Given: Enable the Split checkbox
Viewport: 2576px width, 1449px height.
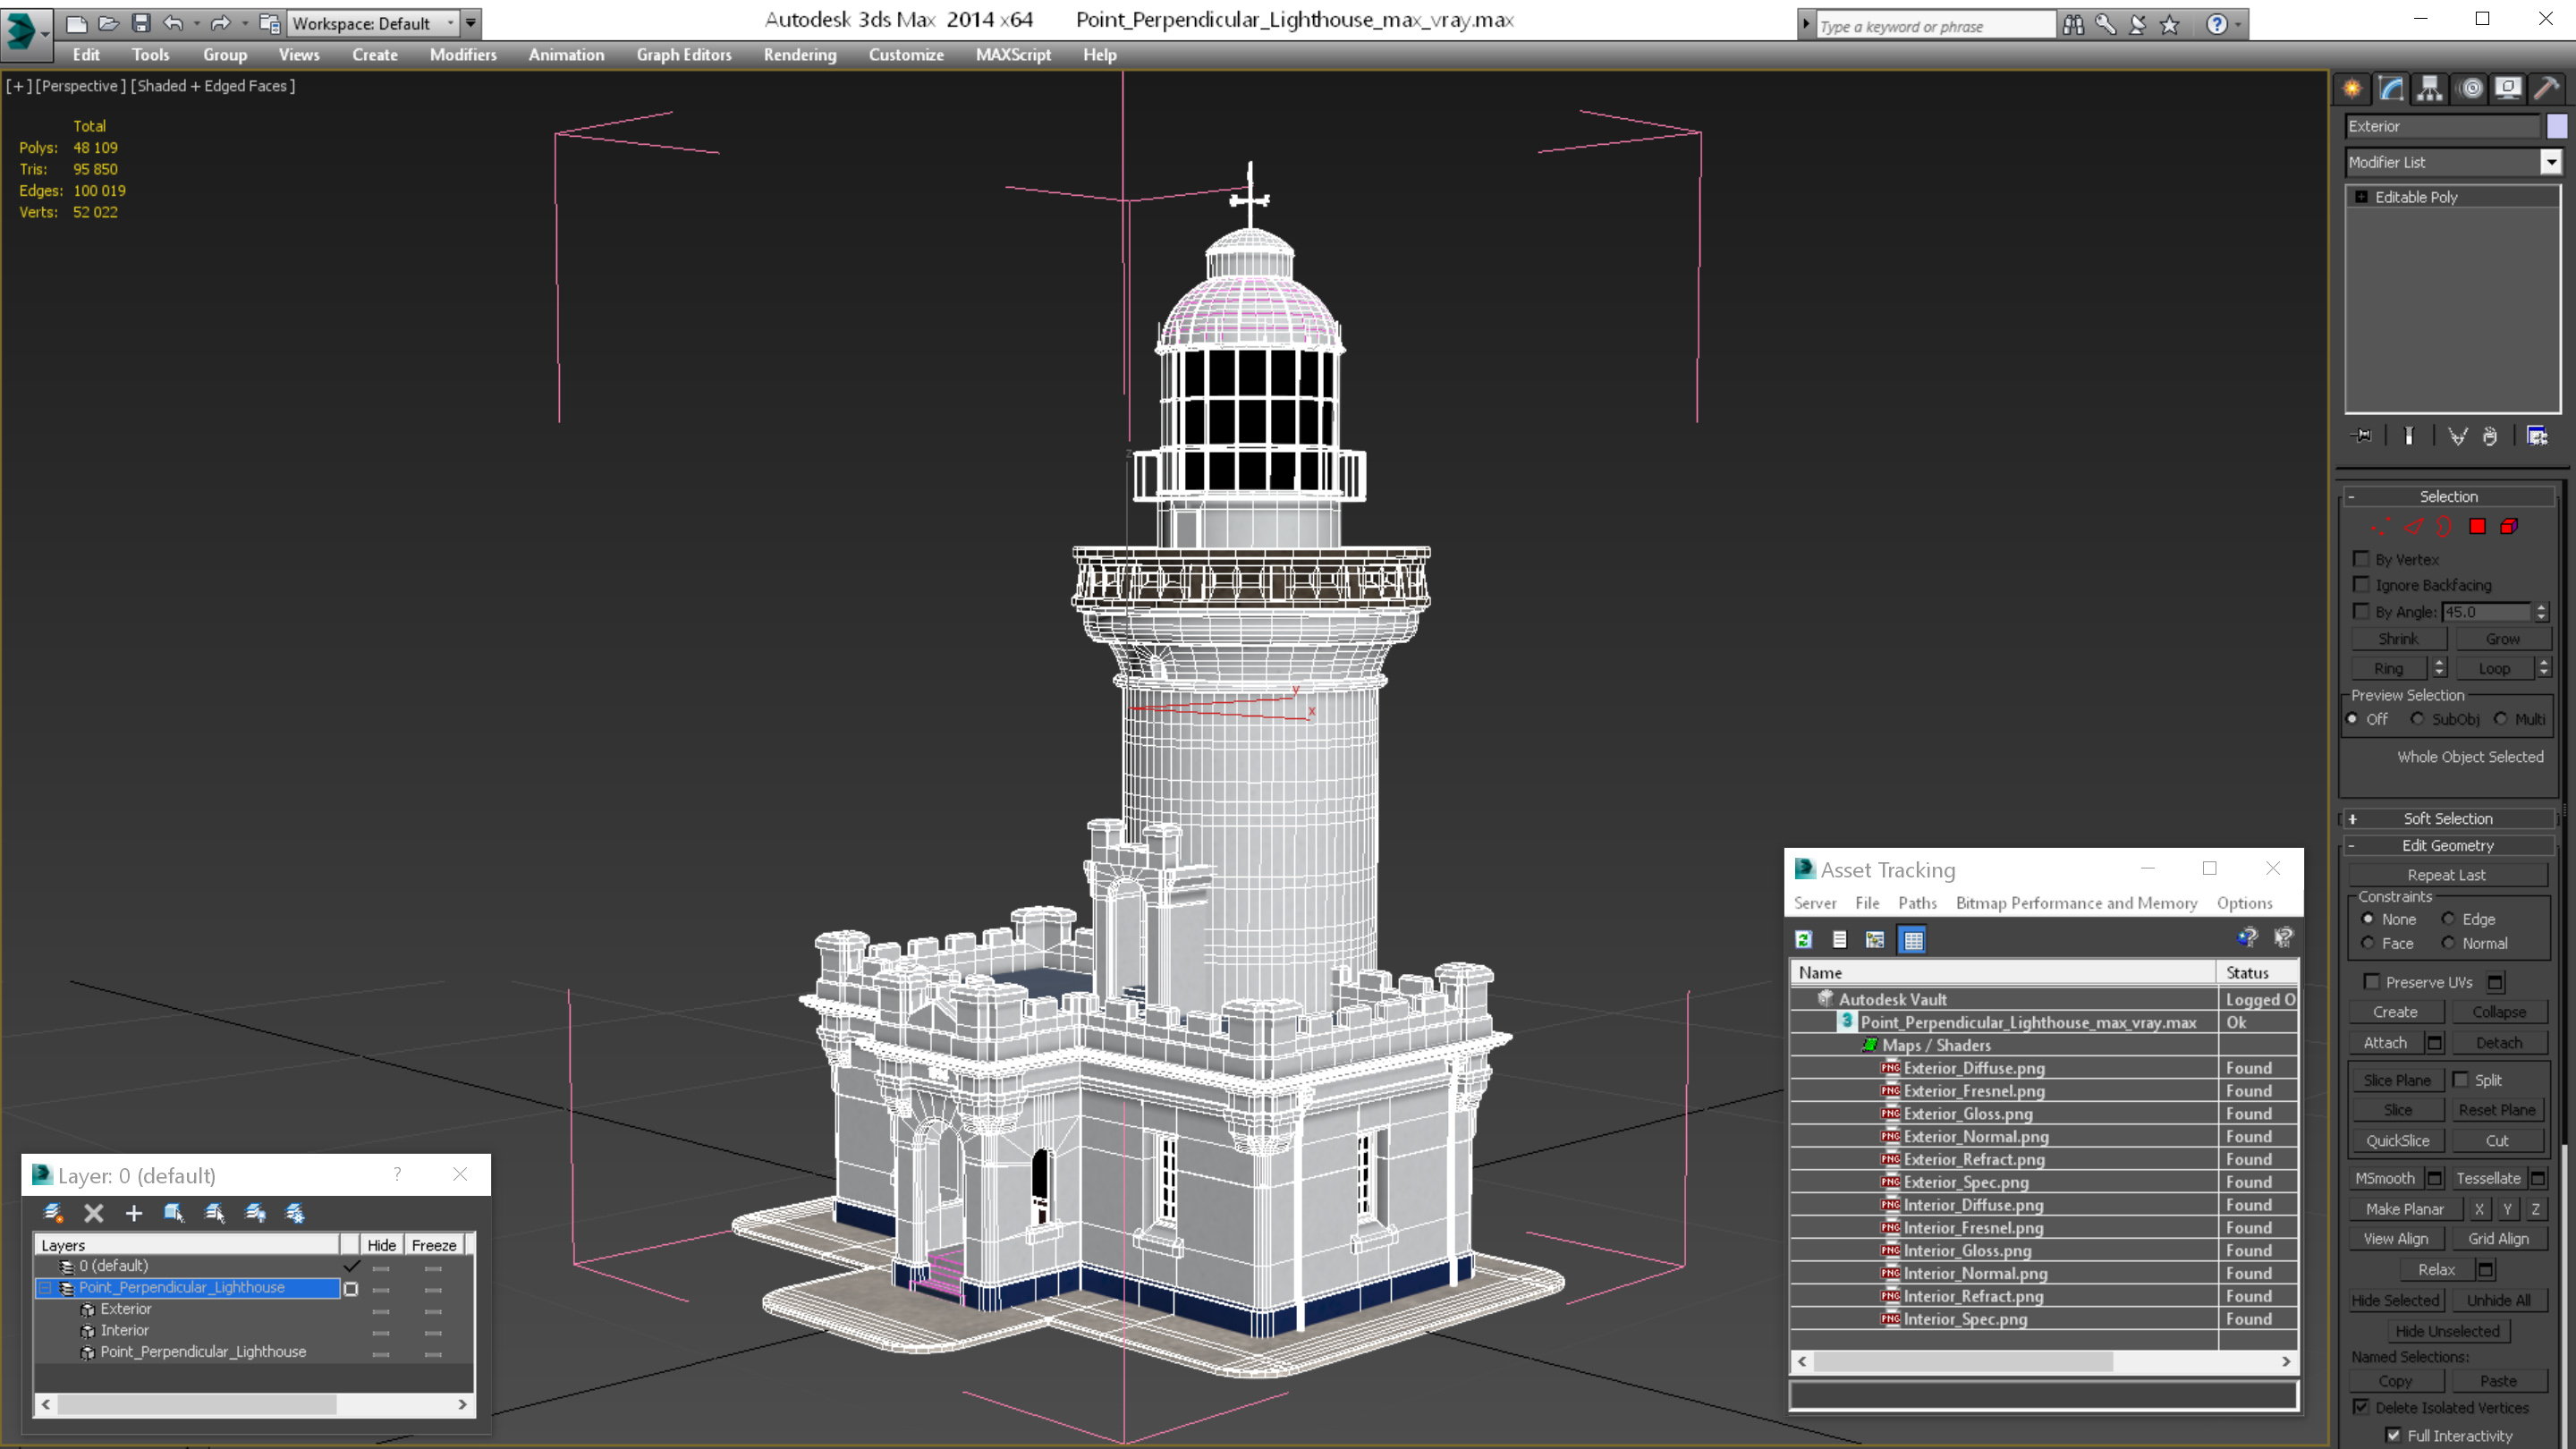Looking at the screenshot, I should click(x=2460, y=1080).
